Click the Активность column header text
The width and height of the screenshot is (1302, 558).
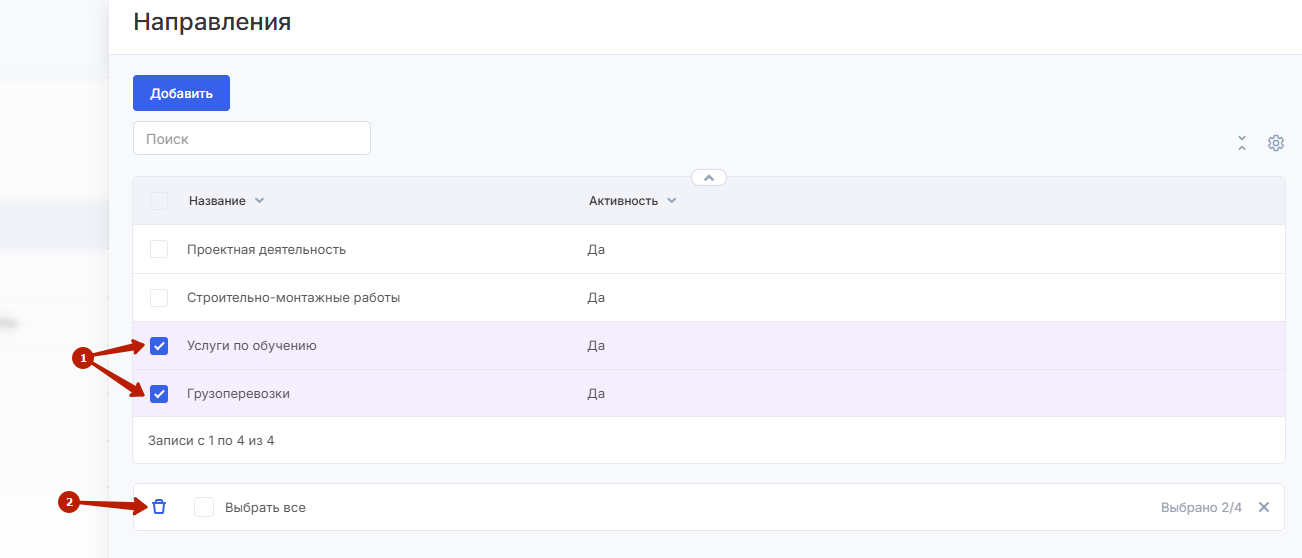[x=624, y=201]
